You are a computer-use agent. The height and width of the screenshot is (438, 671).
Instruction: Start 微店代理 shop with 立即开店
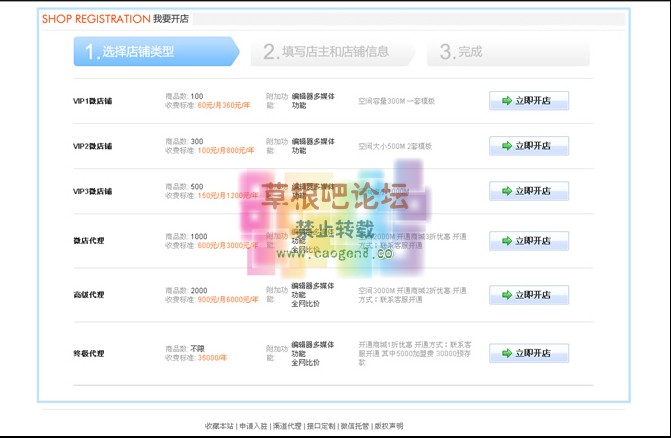tap(528, 240)
